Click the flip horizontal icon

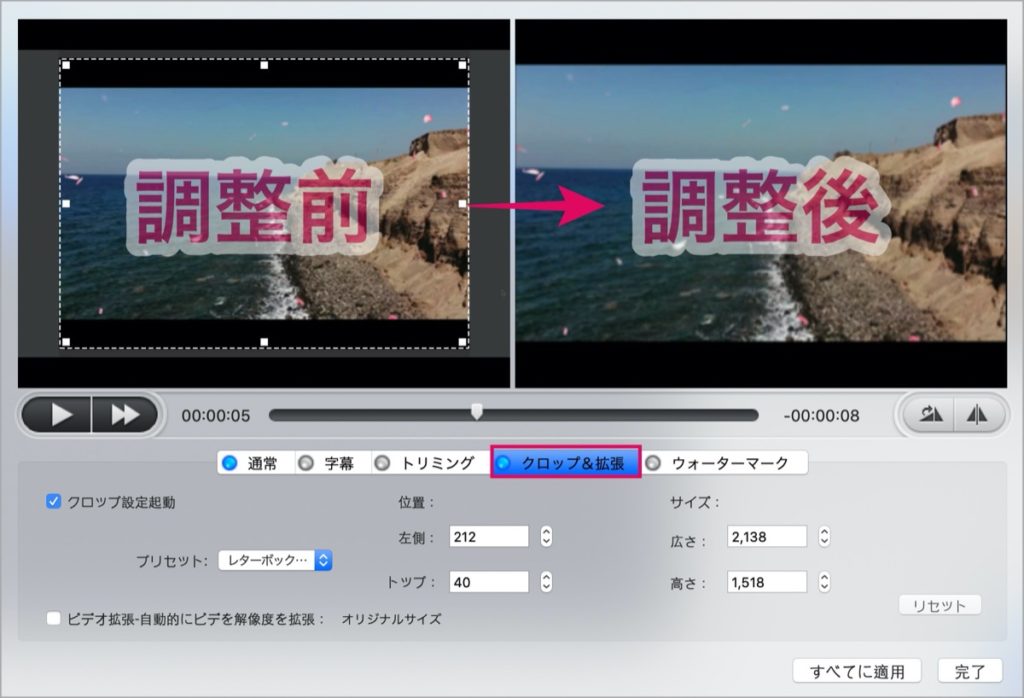[978, 414]
